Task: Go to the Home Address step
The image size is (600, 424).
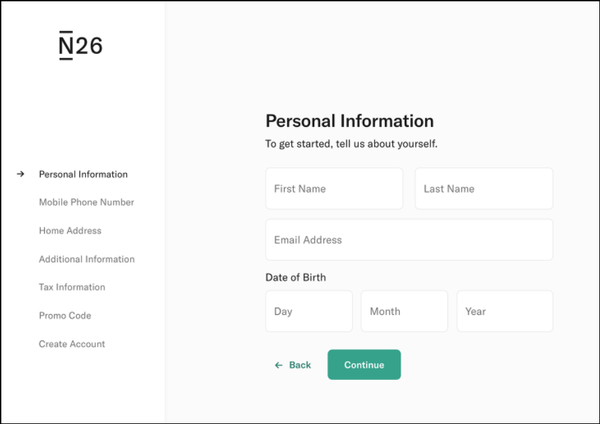Action: tap(70, 231)
